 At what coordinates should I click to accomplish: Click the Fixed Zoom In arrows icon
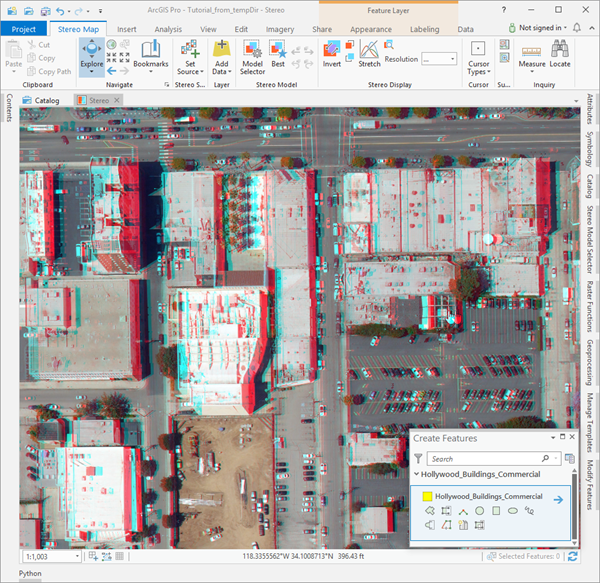coord(112,57)
